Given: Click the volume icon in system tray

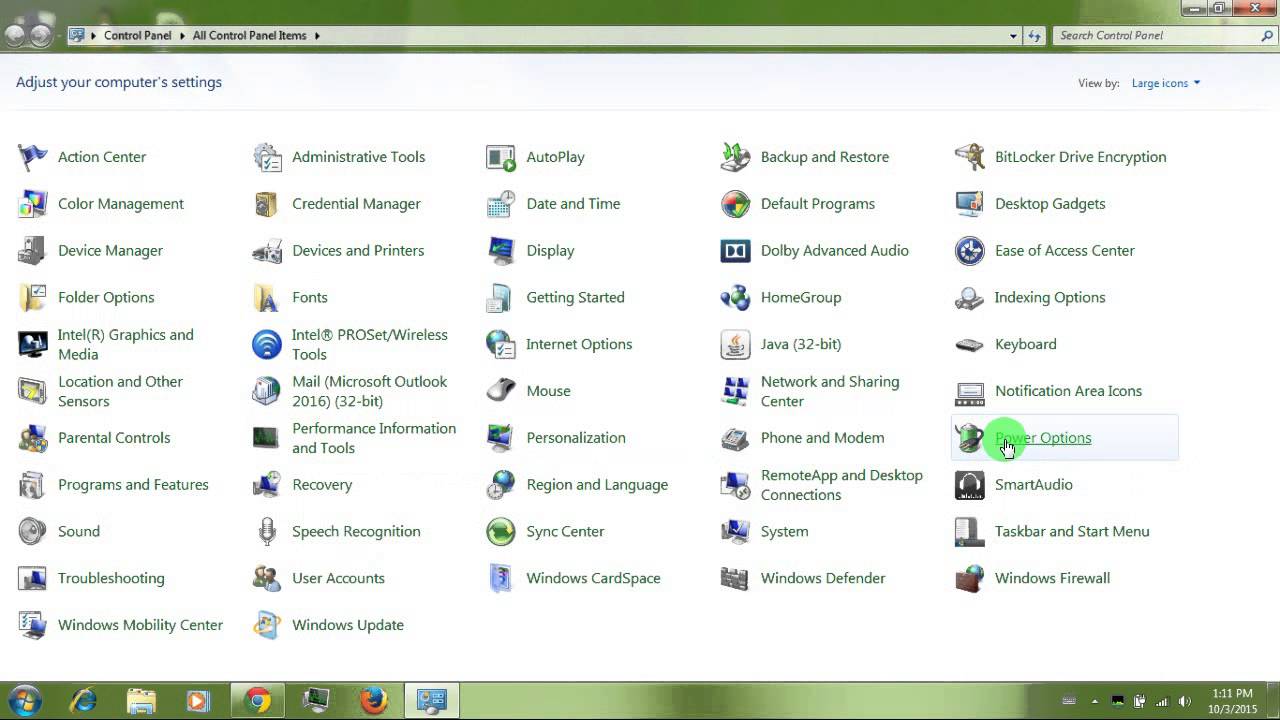Looking at the screenshot, I should pyautogui.click(x=1187, y=701).
